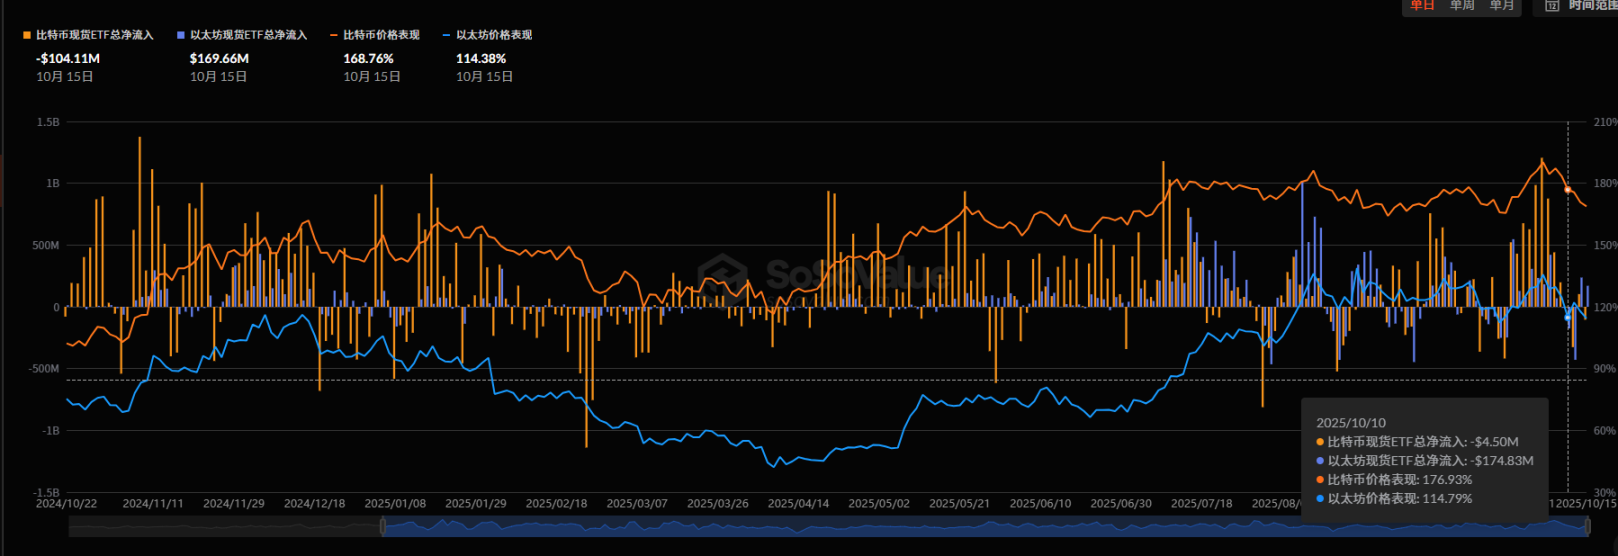Click the right handle of range slider

[x=1588, y=527]
